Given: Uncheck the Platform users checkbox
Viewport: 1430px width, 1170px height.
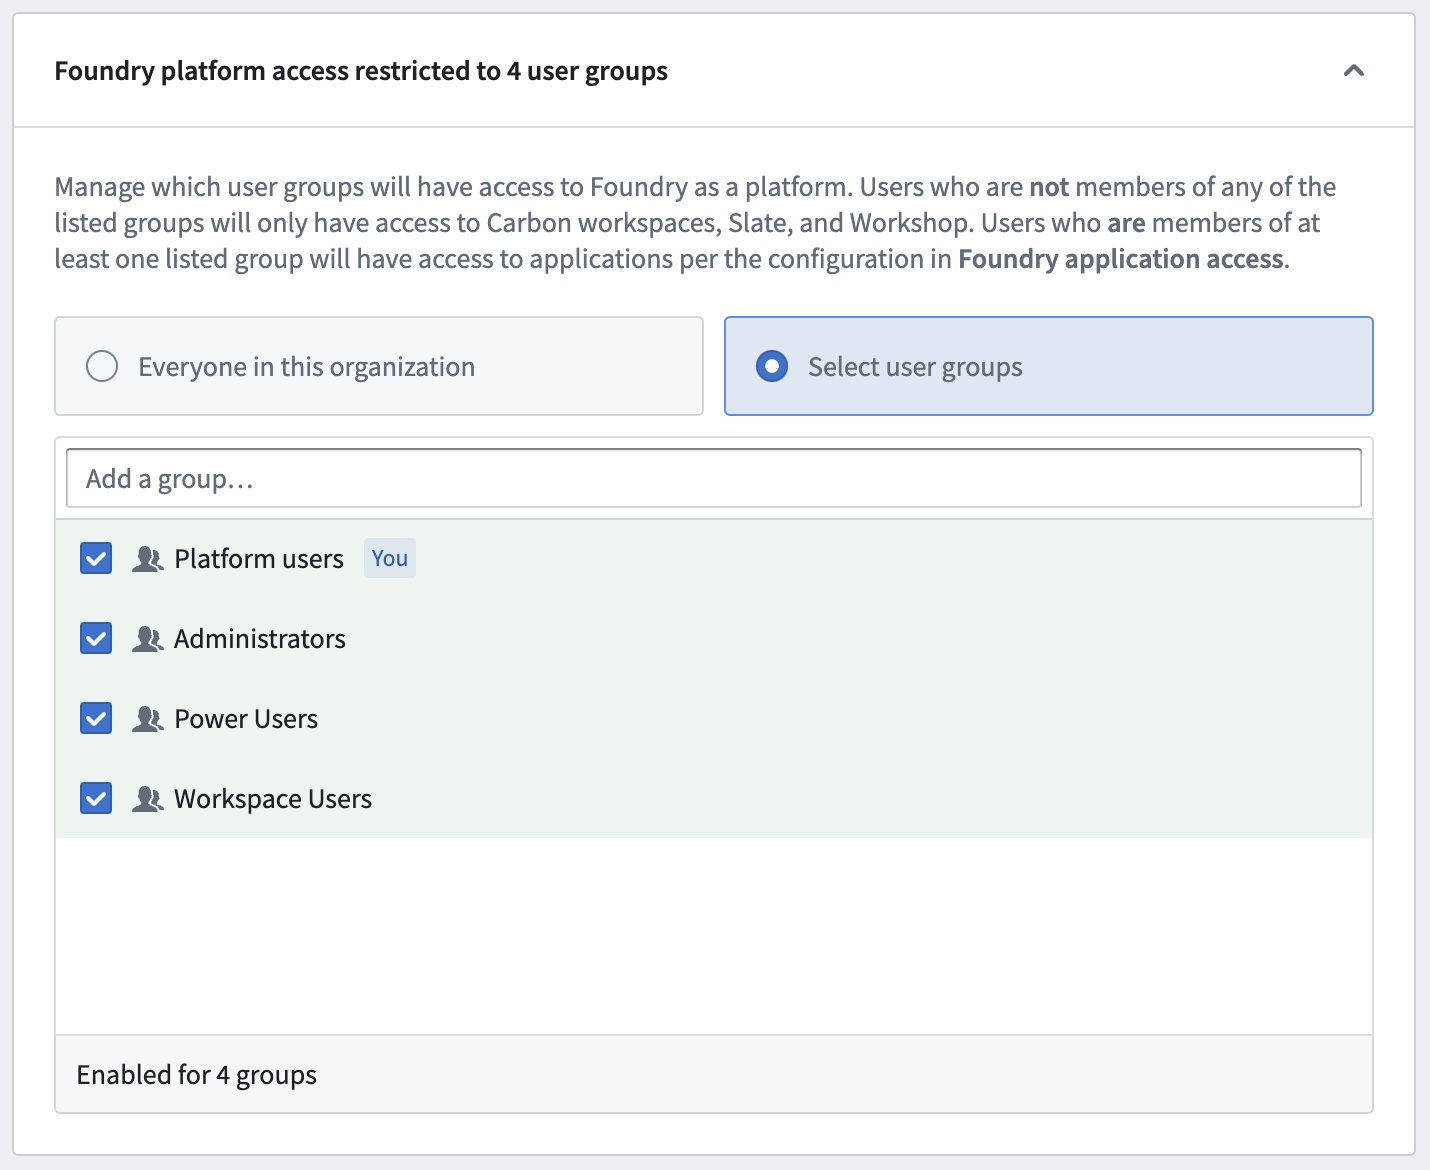Looking at the screenshot, I should tap(96, 558).
